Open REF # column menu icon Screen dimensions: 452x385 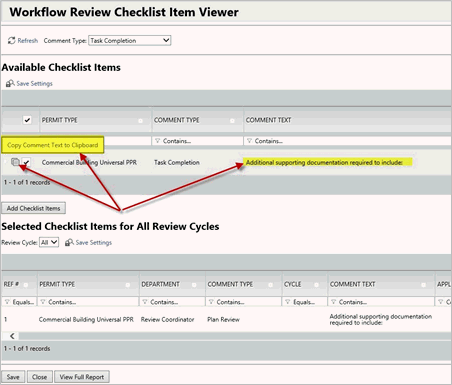25,285
